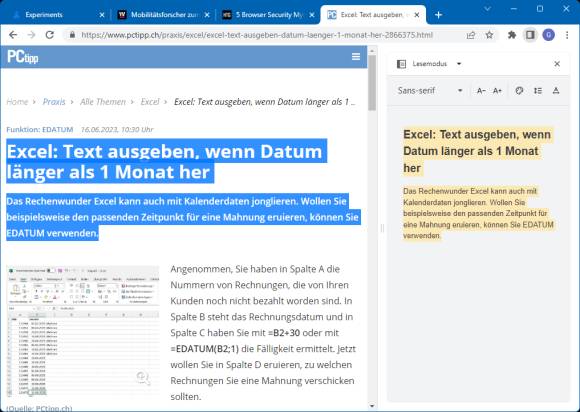This screenshot has width=580, height=412.
Task: Close the reading mode side panel
Action: coord(557,64)
